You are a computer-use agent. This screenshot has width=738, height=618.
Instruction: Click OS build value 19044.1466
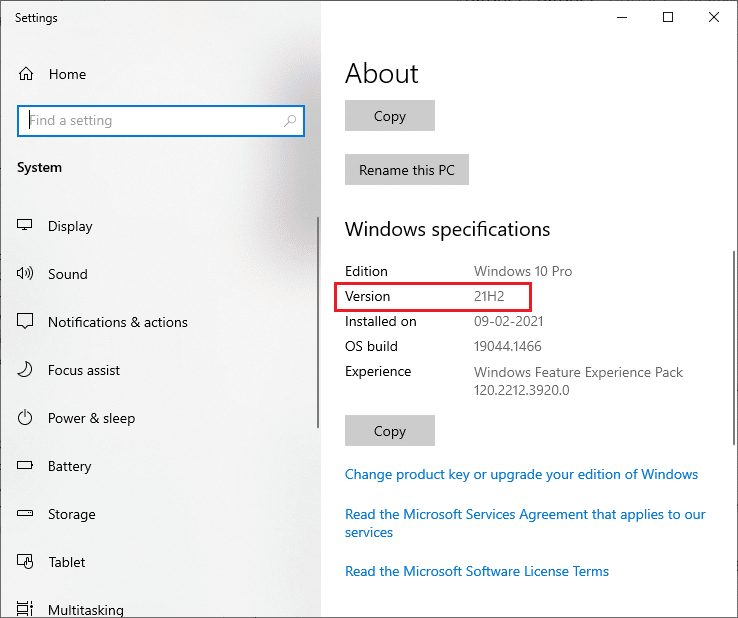tap(507, 346)
